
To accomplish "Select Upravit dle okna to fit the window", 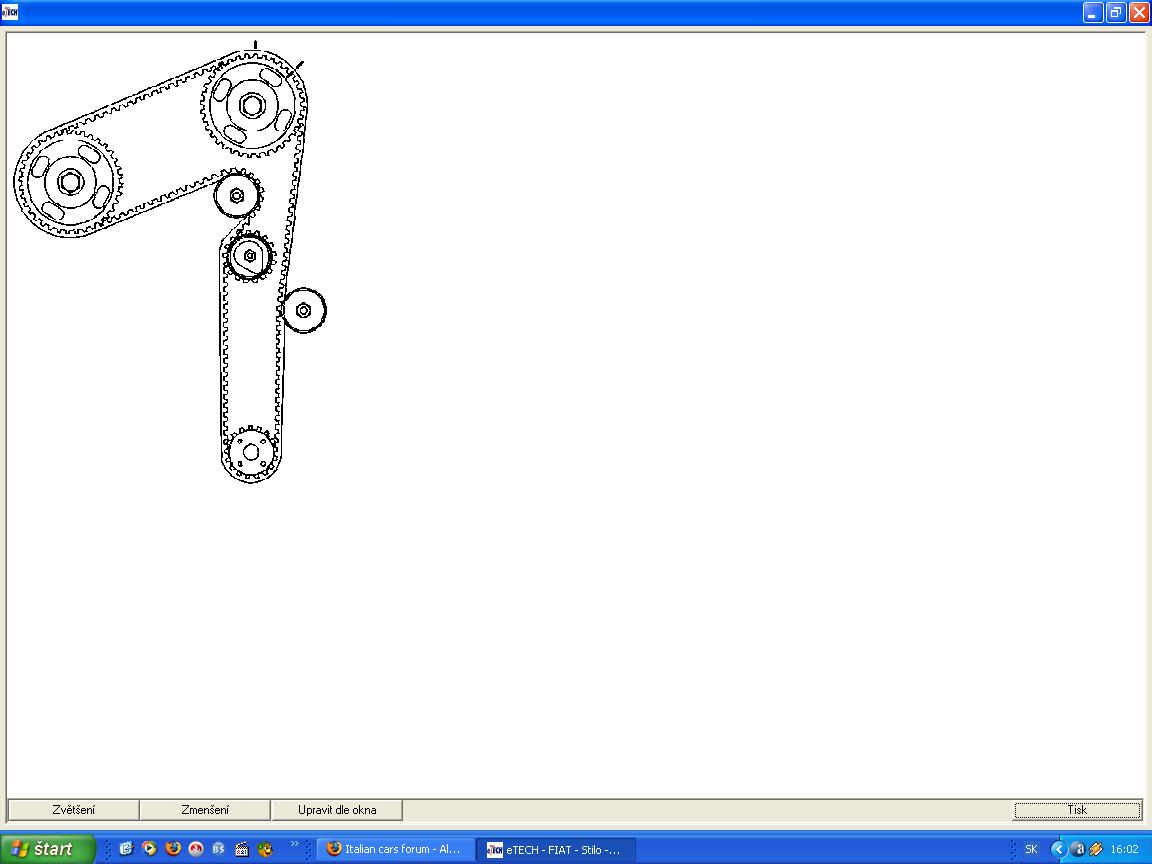I will pyautogui.click(x=336, y=810).
